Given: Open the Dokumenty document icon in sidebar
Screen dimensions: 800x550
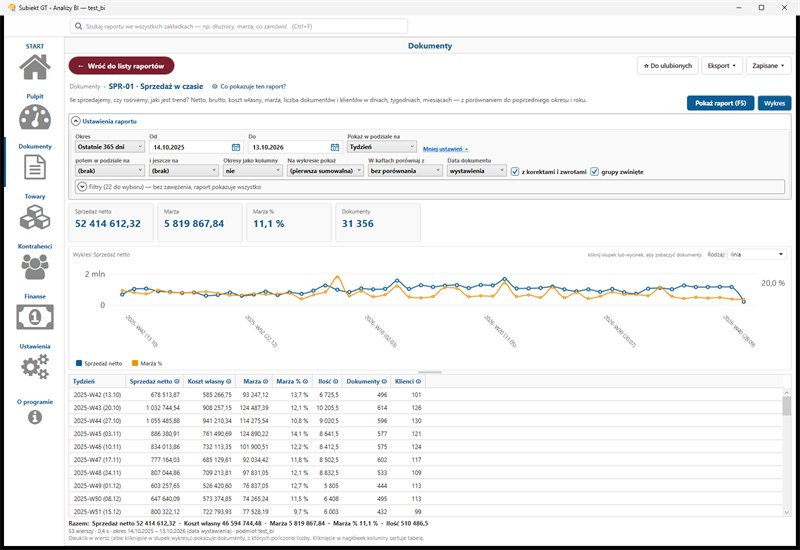Looking at the screenshot, I should pyautogui.click(x=35, y=167).
